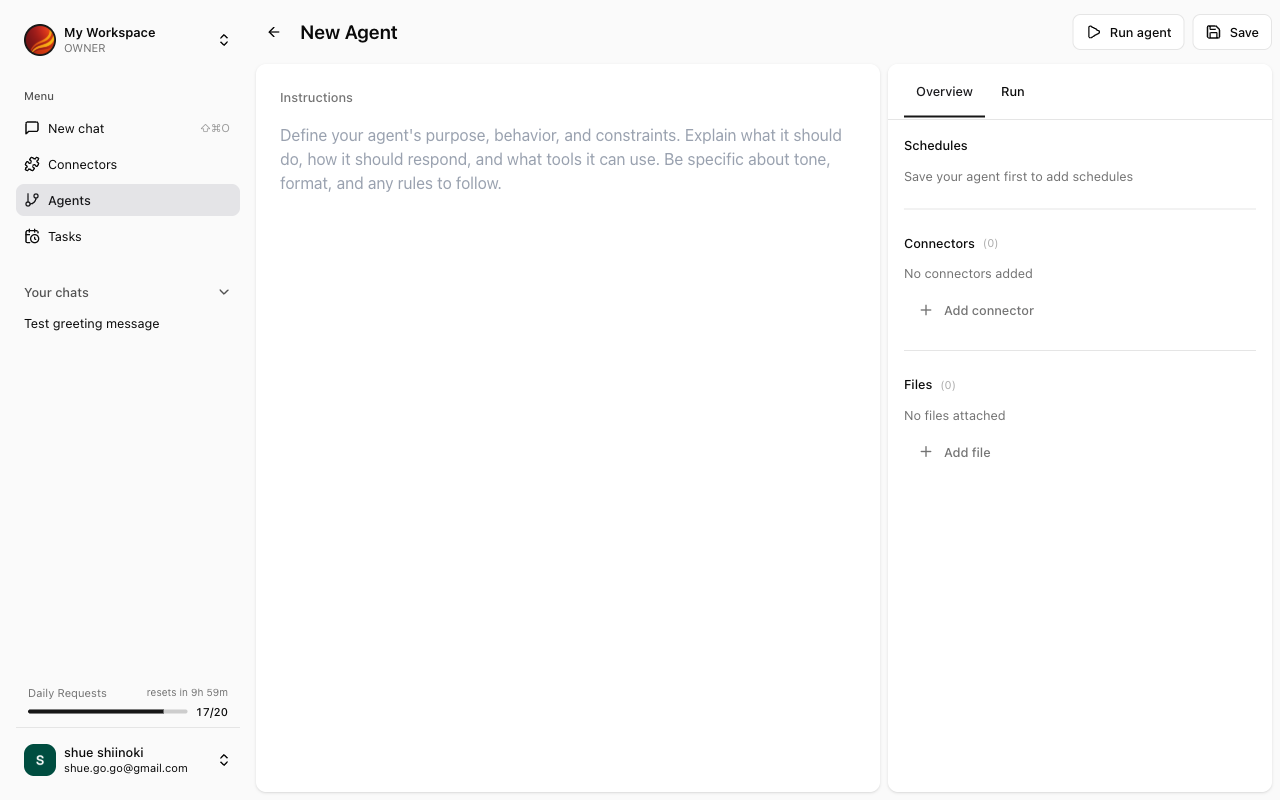Viewport: 1280px width, 800px height.
Task: Select the Connectors icon in the sidebar
Action: click(x=31, y=164)
